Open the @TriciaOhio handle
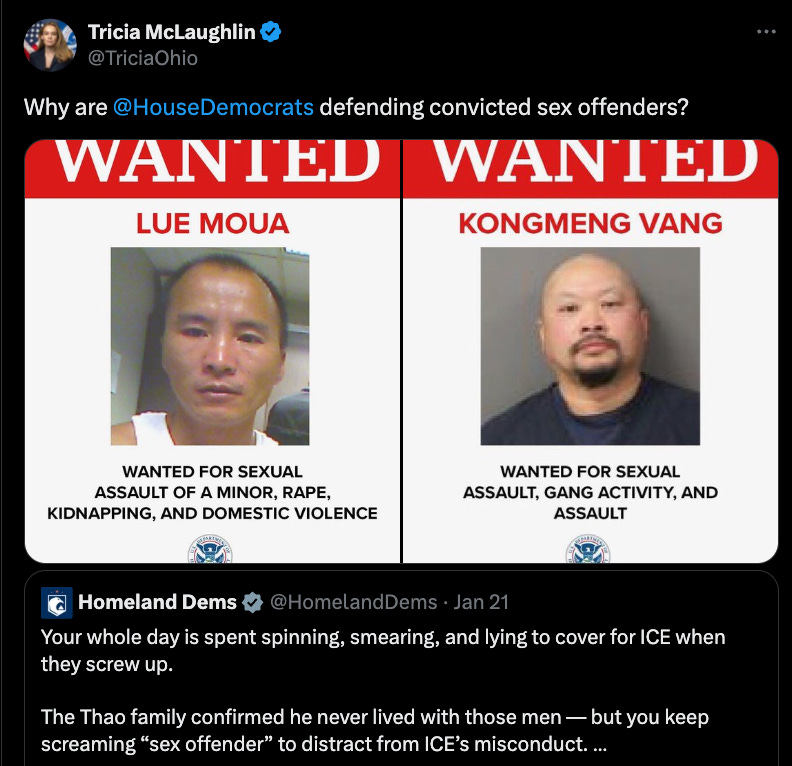Screen dimensions: 792x766 [142, 58]
